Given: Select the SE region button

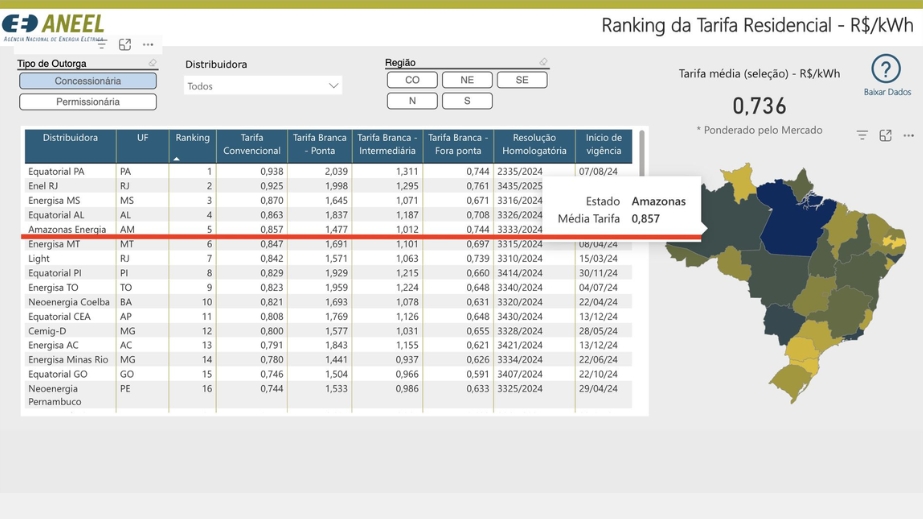Looking at the screenshot, I should click(x=522, y=80).
